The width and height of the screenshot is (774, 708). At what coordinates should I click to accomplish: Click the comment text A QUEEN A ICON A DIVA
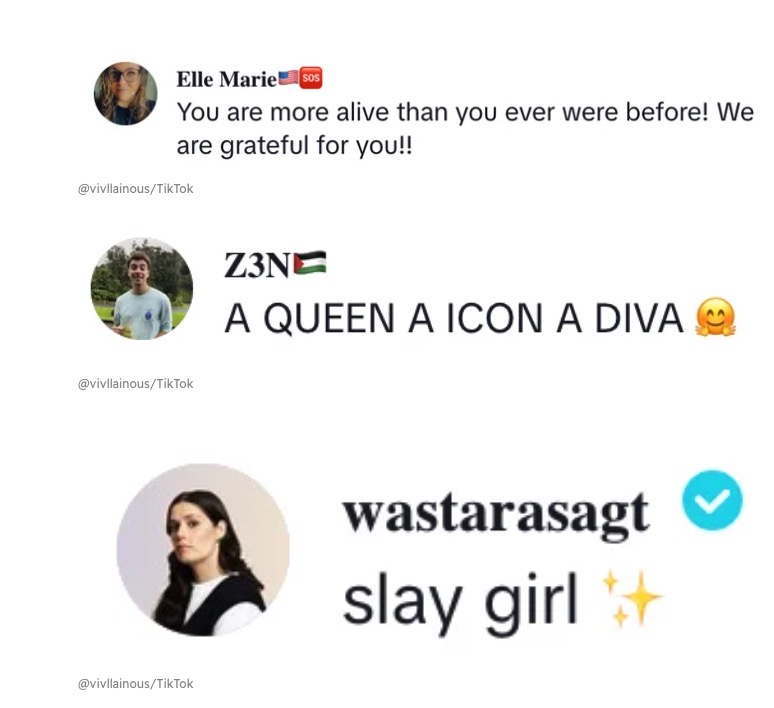[454, 318]
